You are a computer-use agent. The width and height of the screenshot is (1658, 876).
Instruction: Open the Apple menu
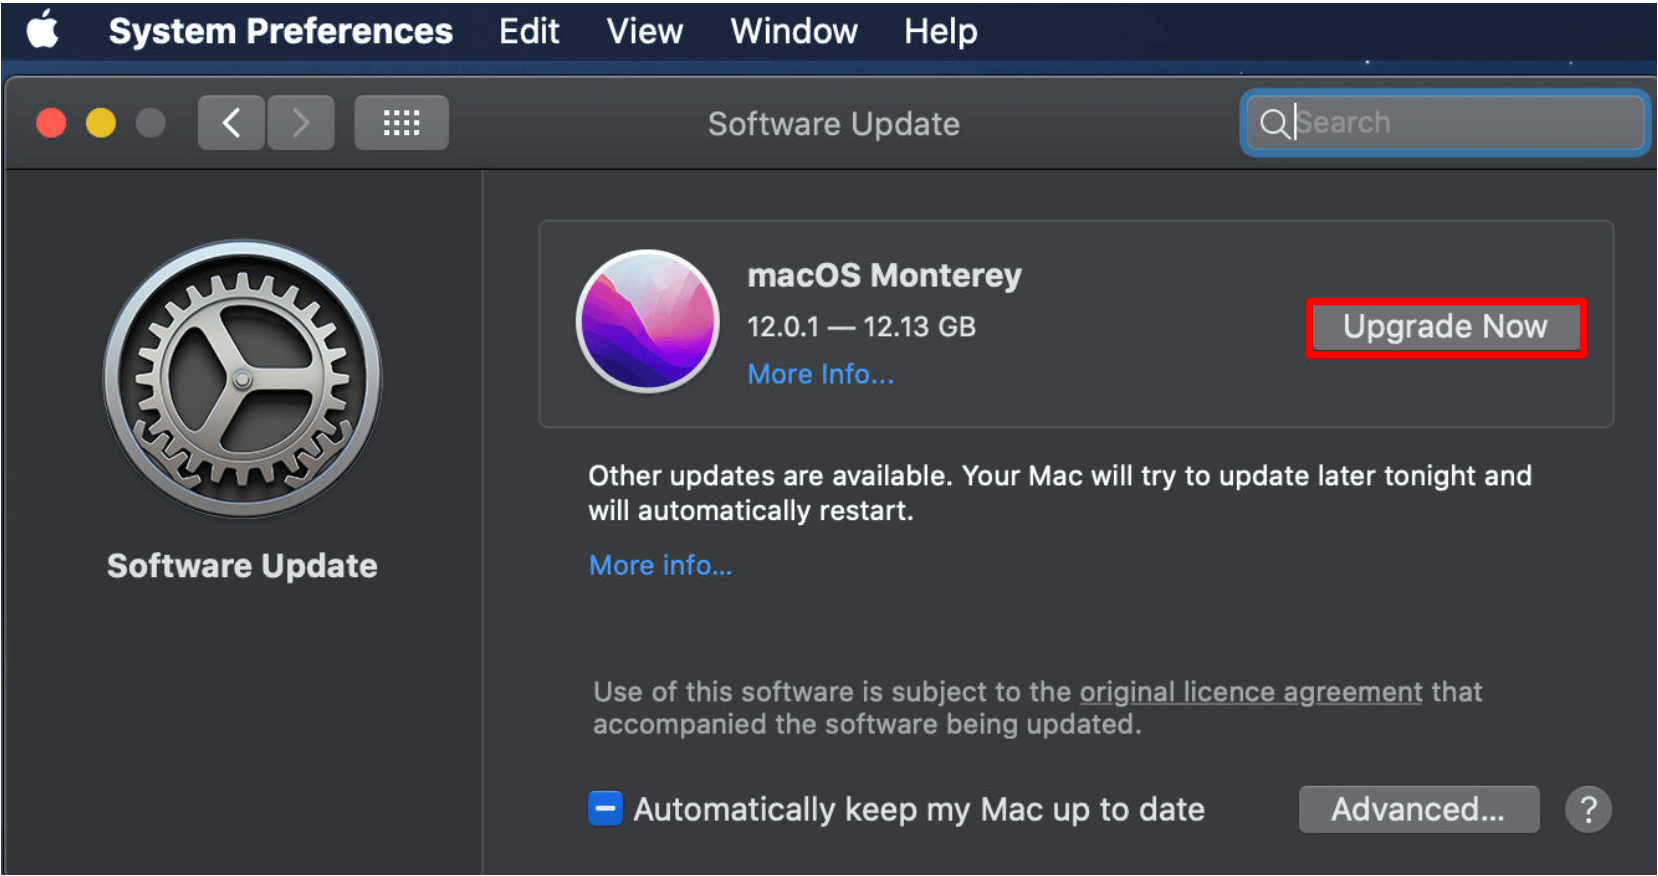click(43, 30)
